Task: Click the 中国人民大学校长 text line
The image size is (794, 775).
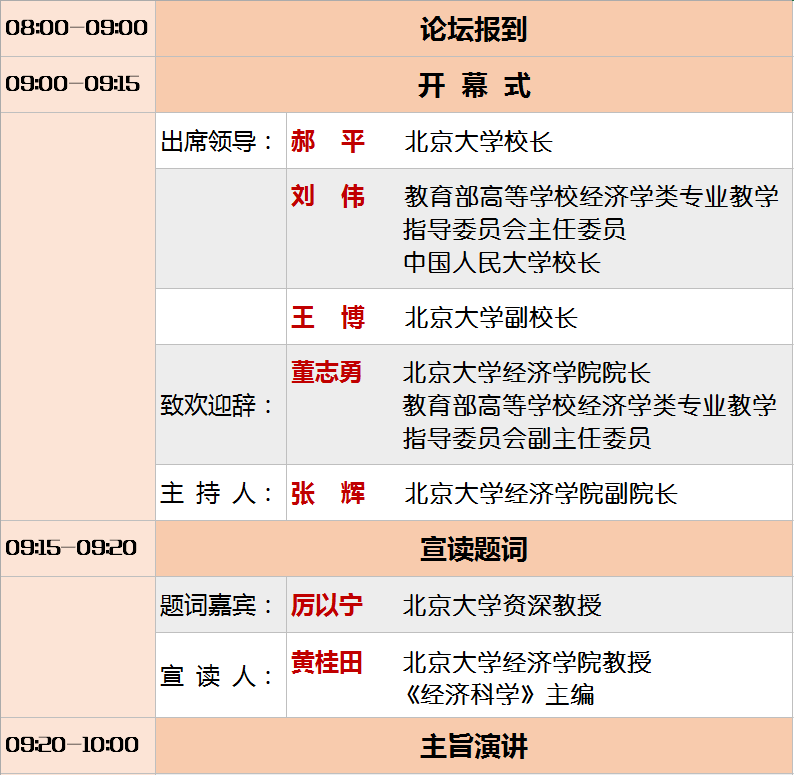Action: (x=502, y=263)
